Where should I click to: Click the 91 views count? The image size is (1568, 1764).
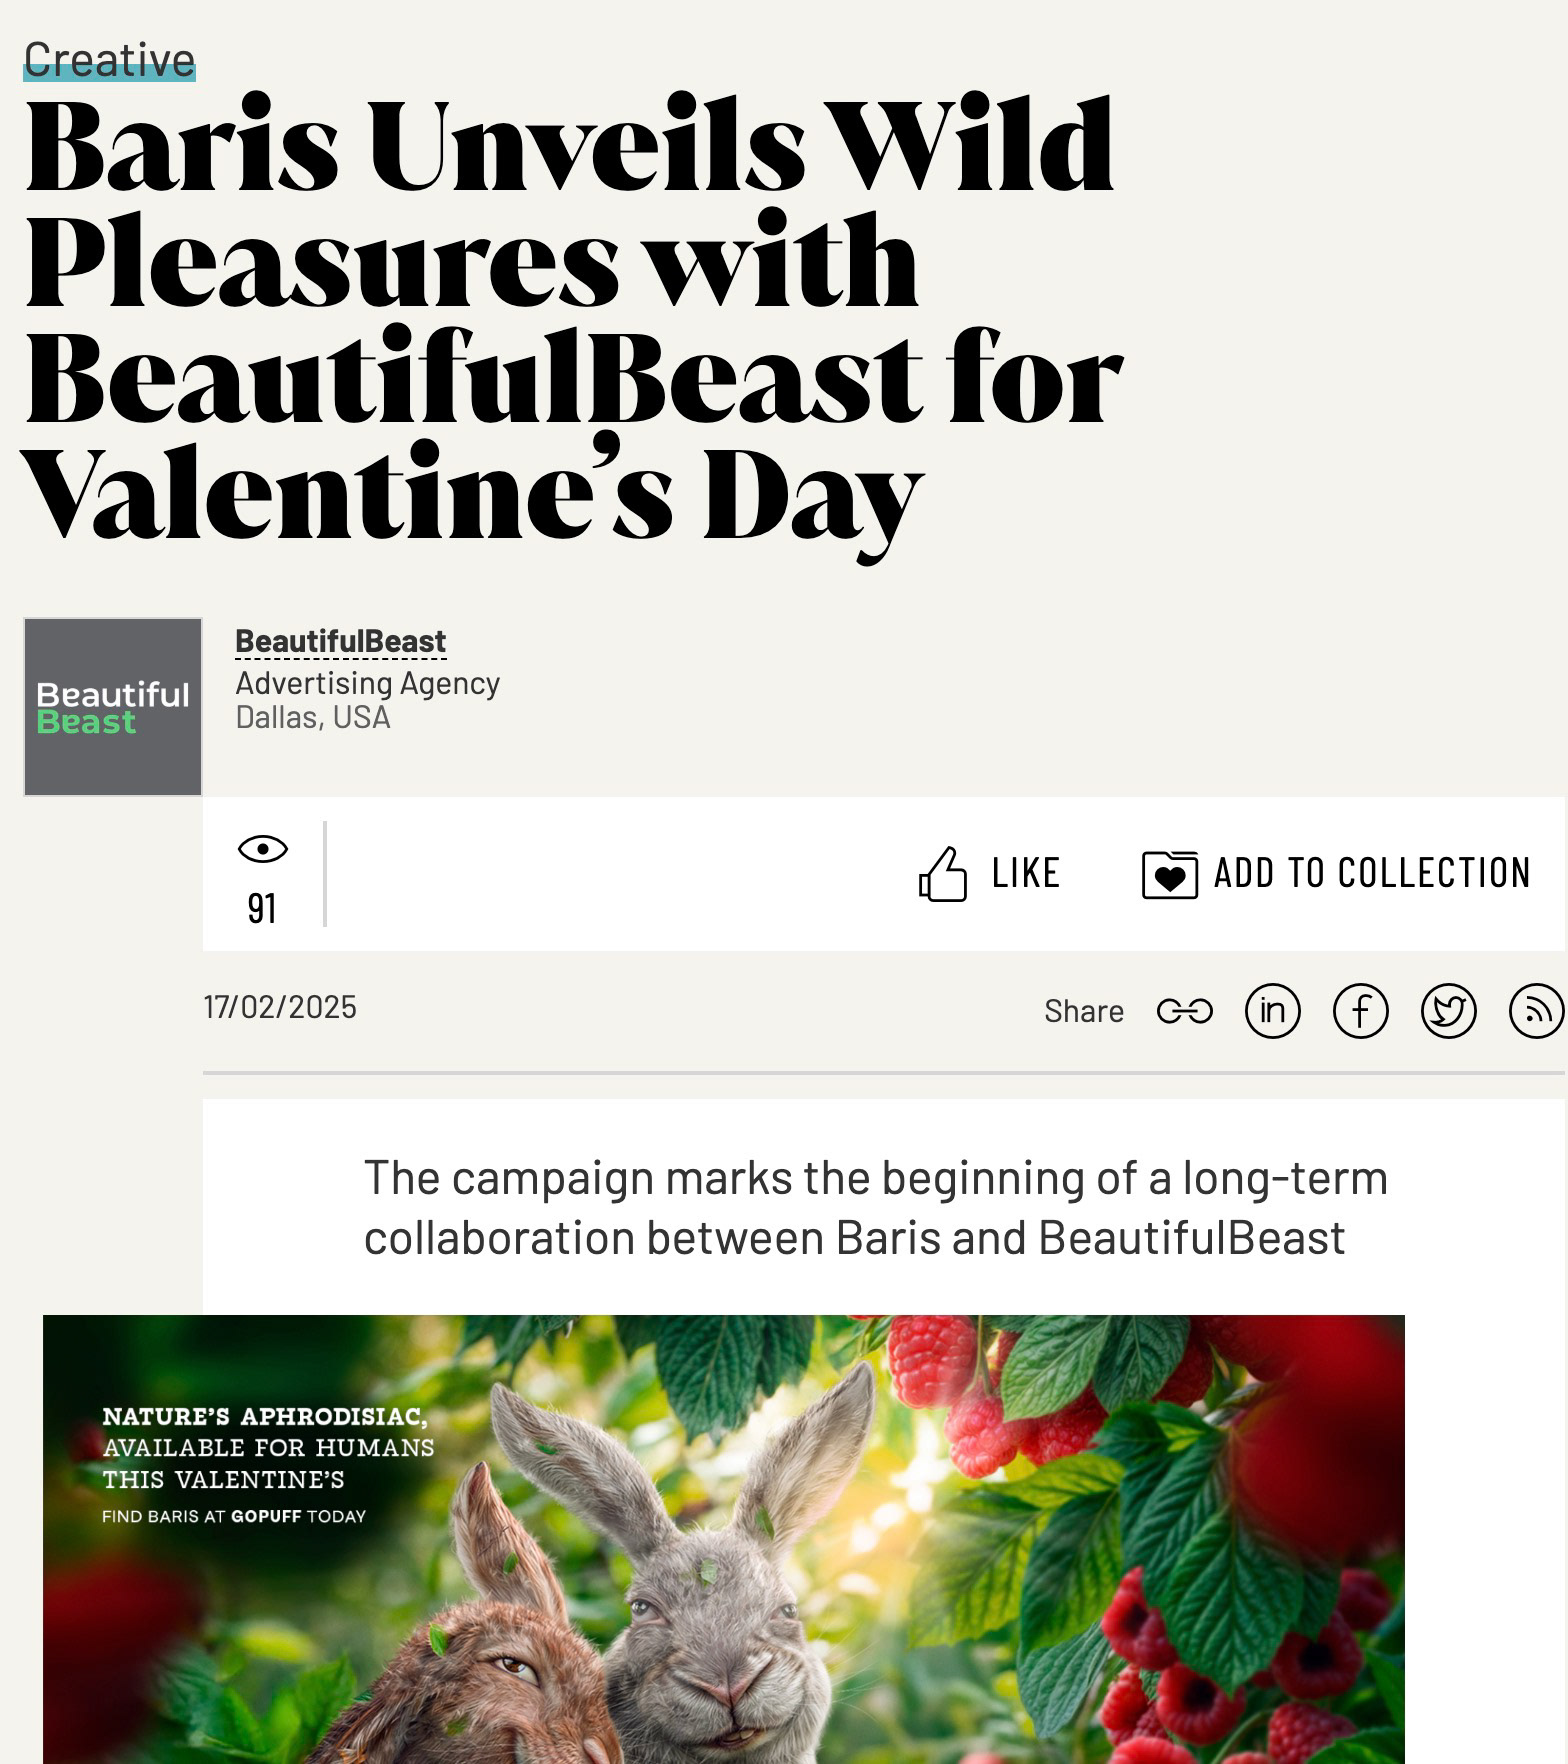[x=262, y=908]
